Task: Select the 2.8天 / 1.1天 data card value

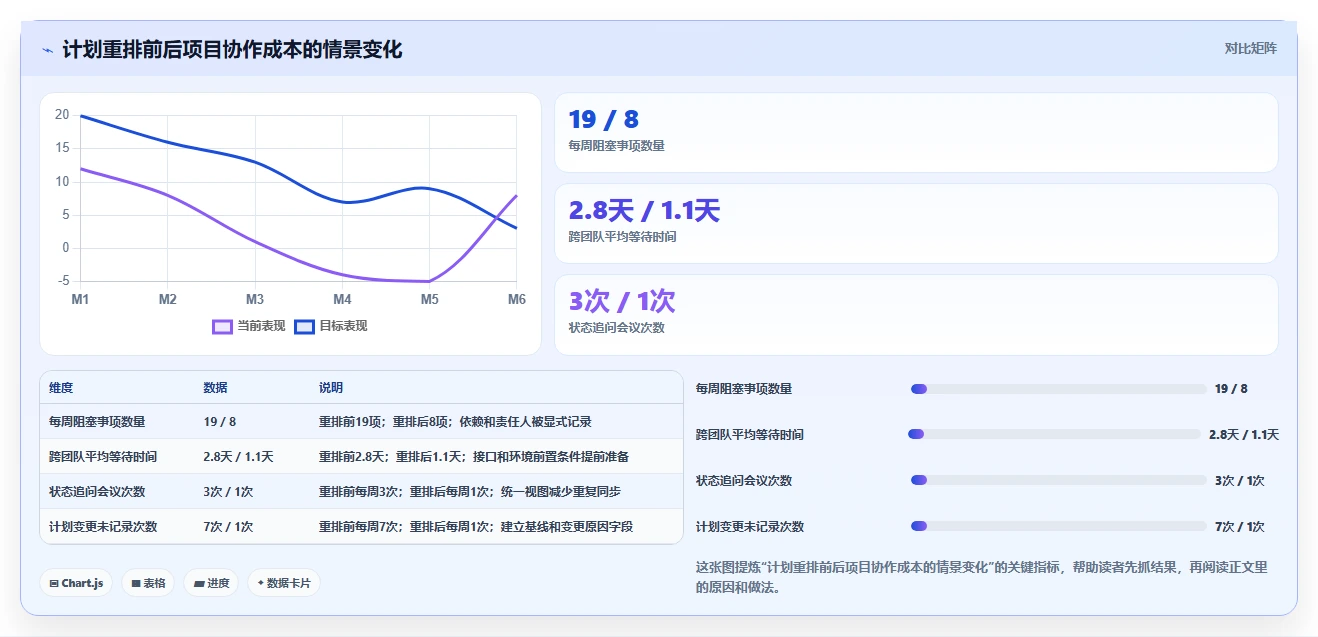Action: (644, 210)
